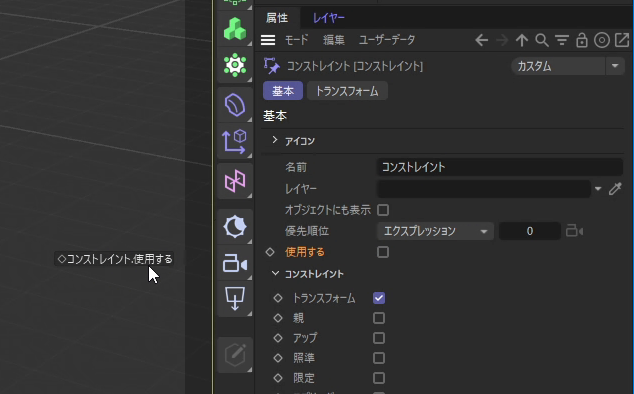
Task: Go up one level with up arrow
Action: 522,40
